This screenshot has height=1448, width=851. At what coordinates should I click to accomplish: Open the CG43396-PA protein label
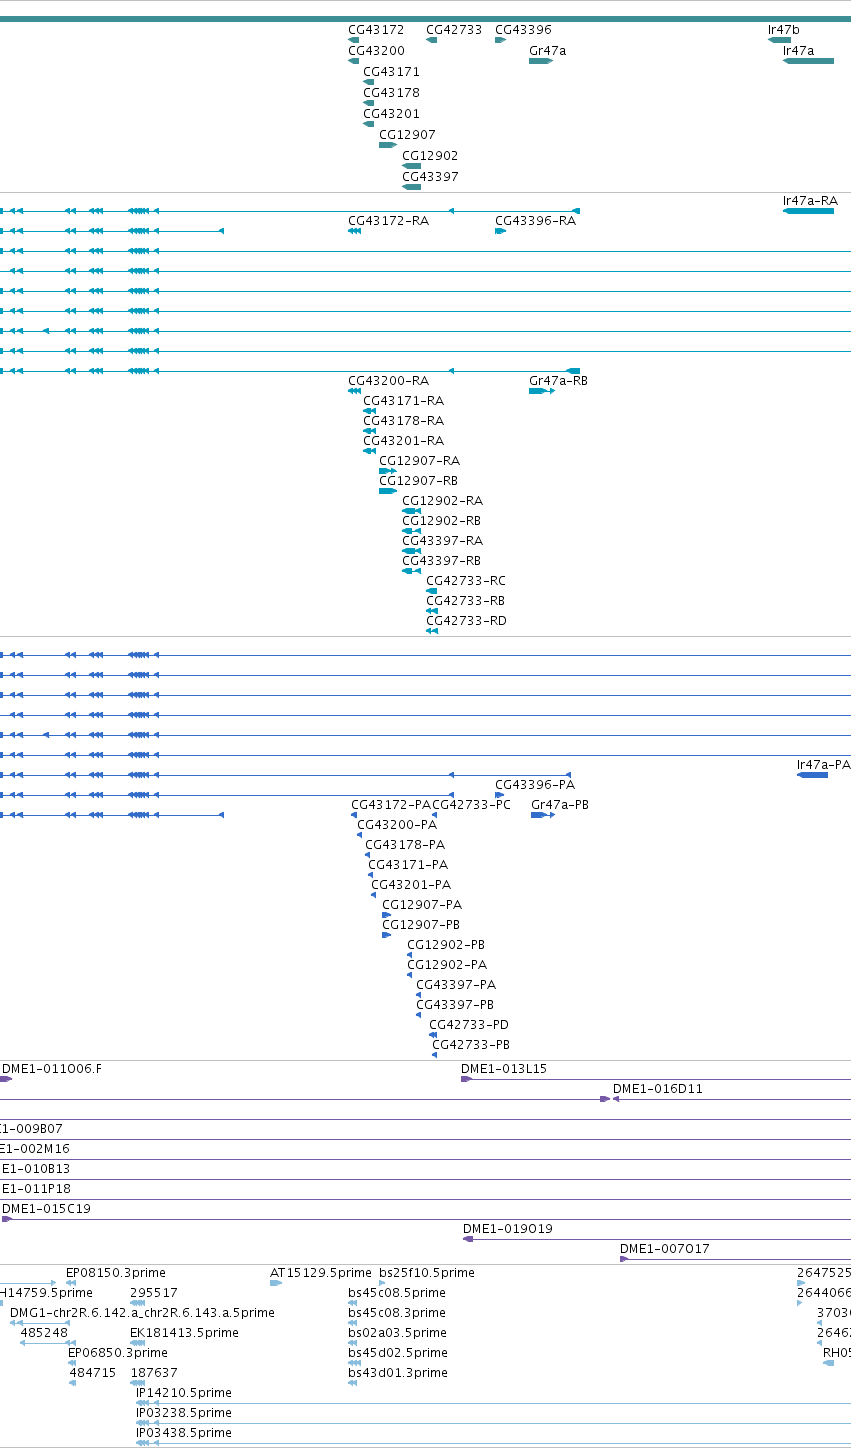[x=535, y=785]
